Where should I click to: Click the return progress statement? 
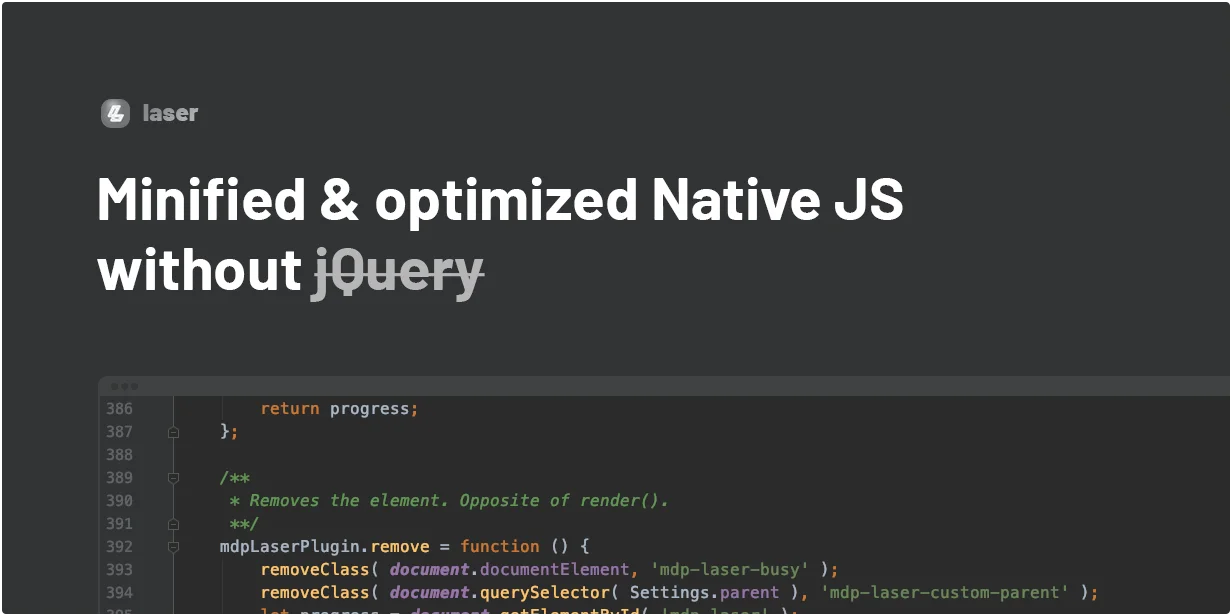pos(338,408)
